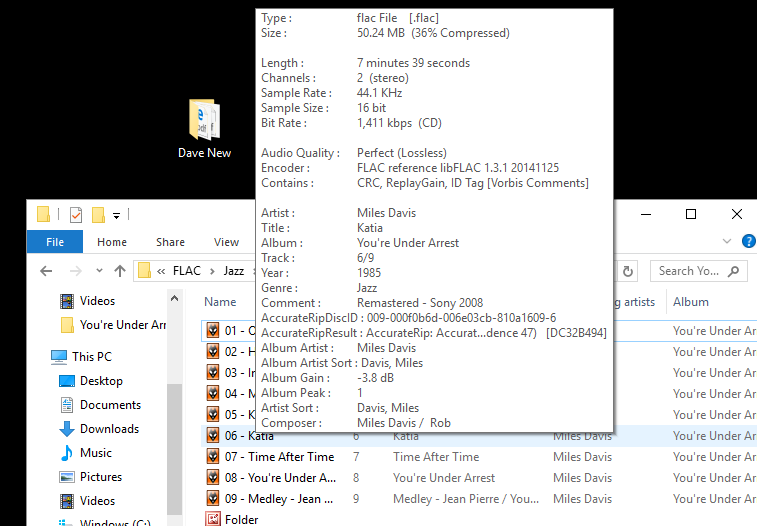Open Explorer help question mark icon
757x526 pixels.
click(748, 241)
